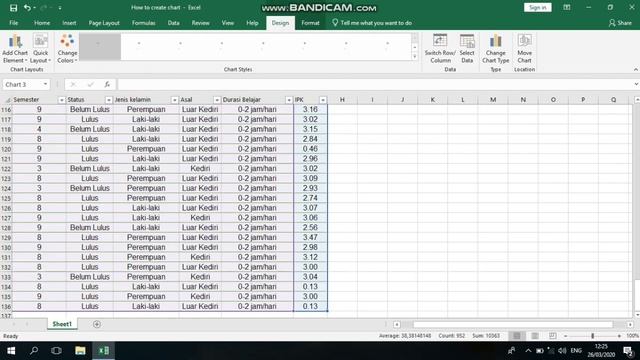Click the Sign in button
The height and width of the screenshot is (360, 640).
[538, 7]
